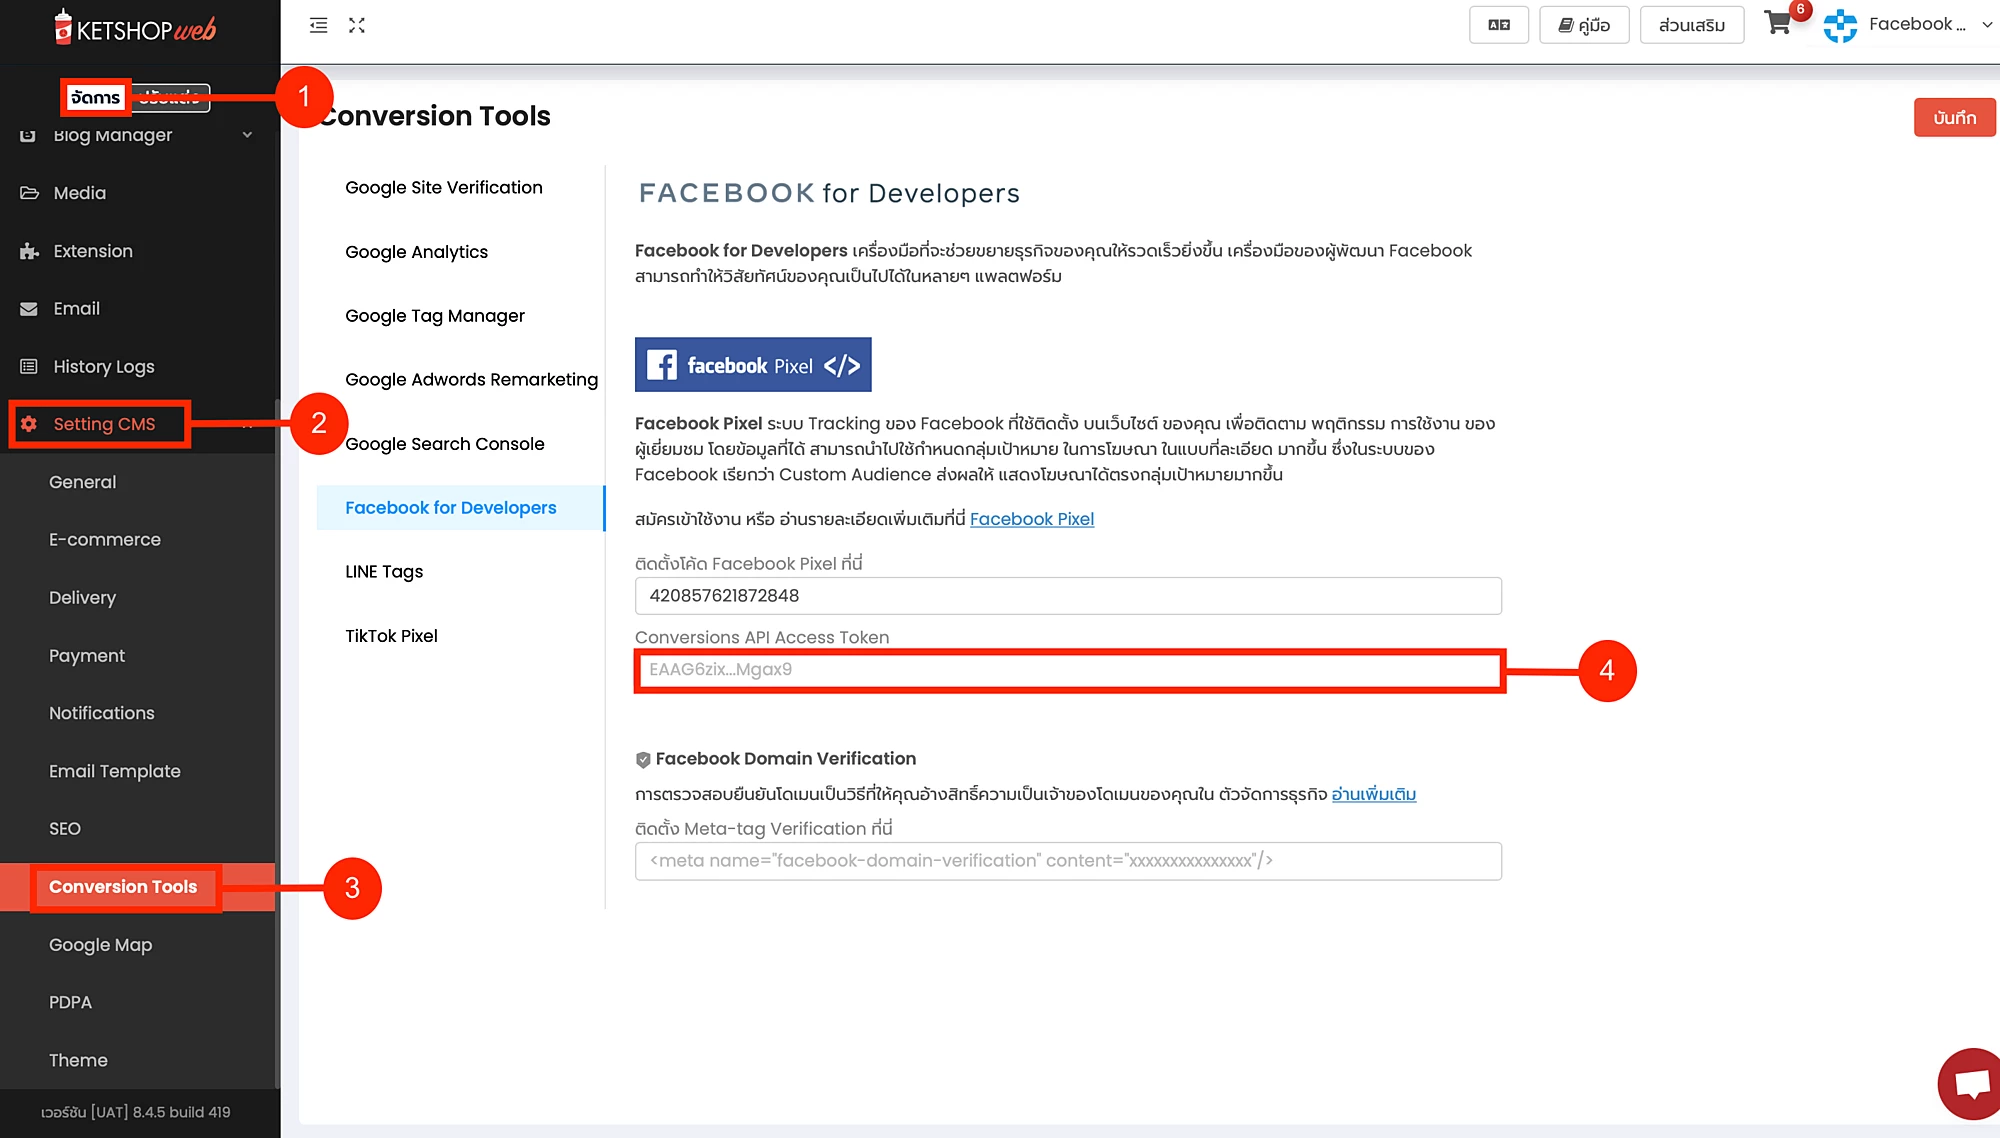
Task: Switch to LINE Tags tab
Action: tap(384, 572)
